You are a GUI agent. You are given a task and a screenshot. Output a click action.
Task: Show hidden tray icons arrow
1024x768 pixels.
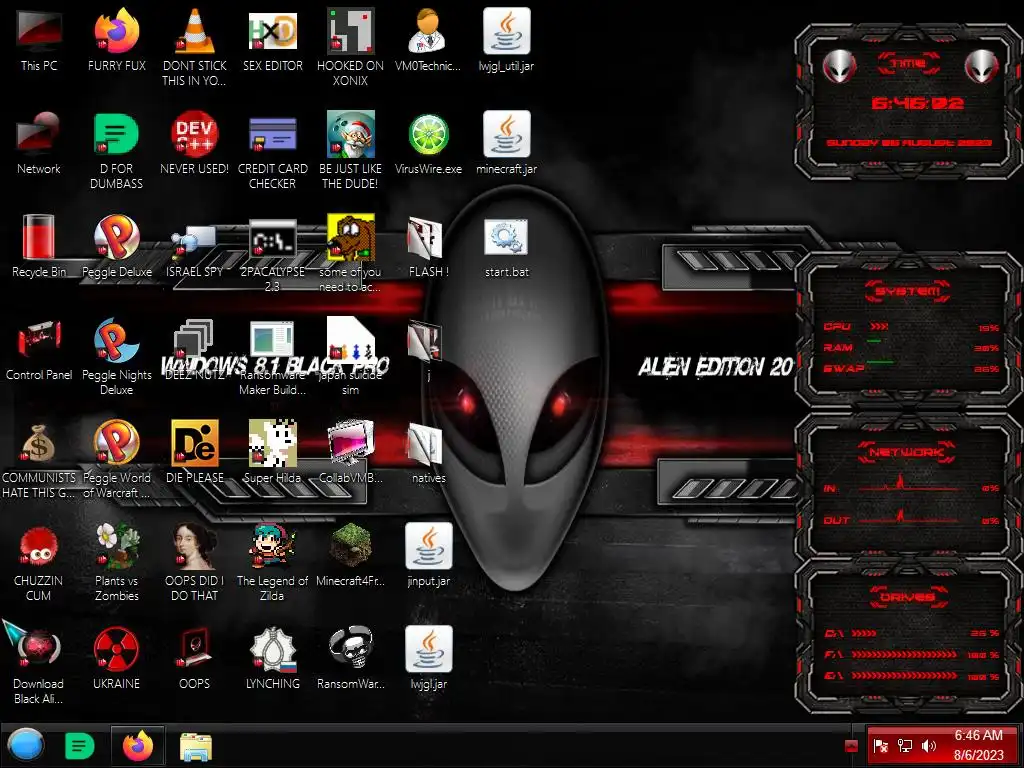(x=851, y=746)
